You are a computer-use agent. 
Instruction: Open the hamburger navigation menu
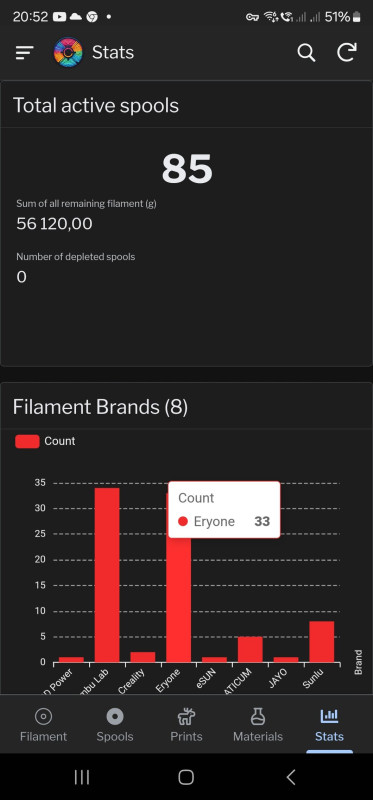[x=24, y=52]
